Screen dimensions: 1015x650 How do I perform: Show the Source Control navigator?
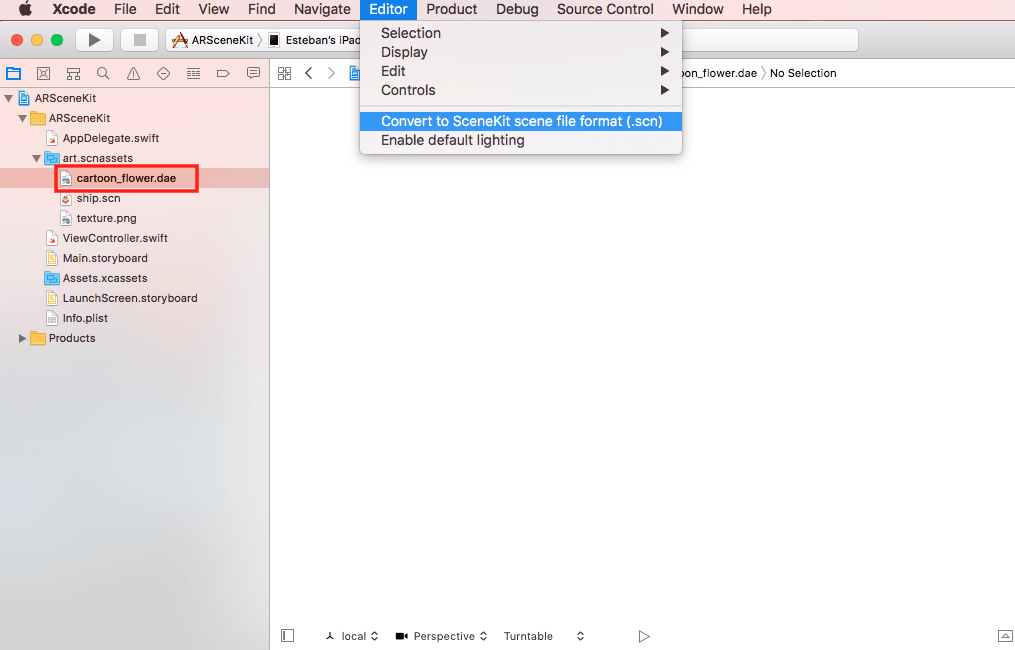pos(43,73)
